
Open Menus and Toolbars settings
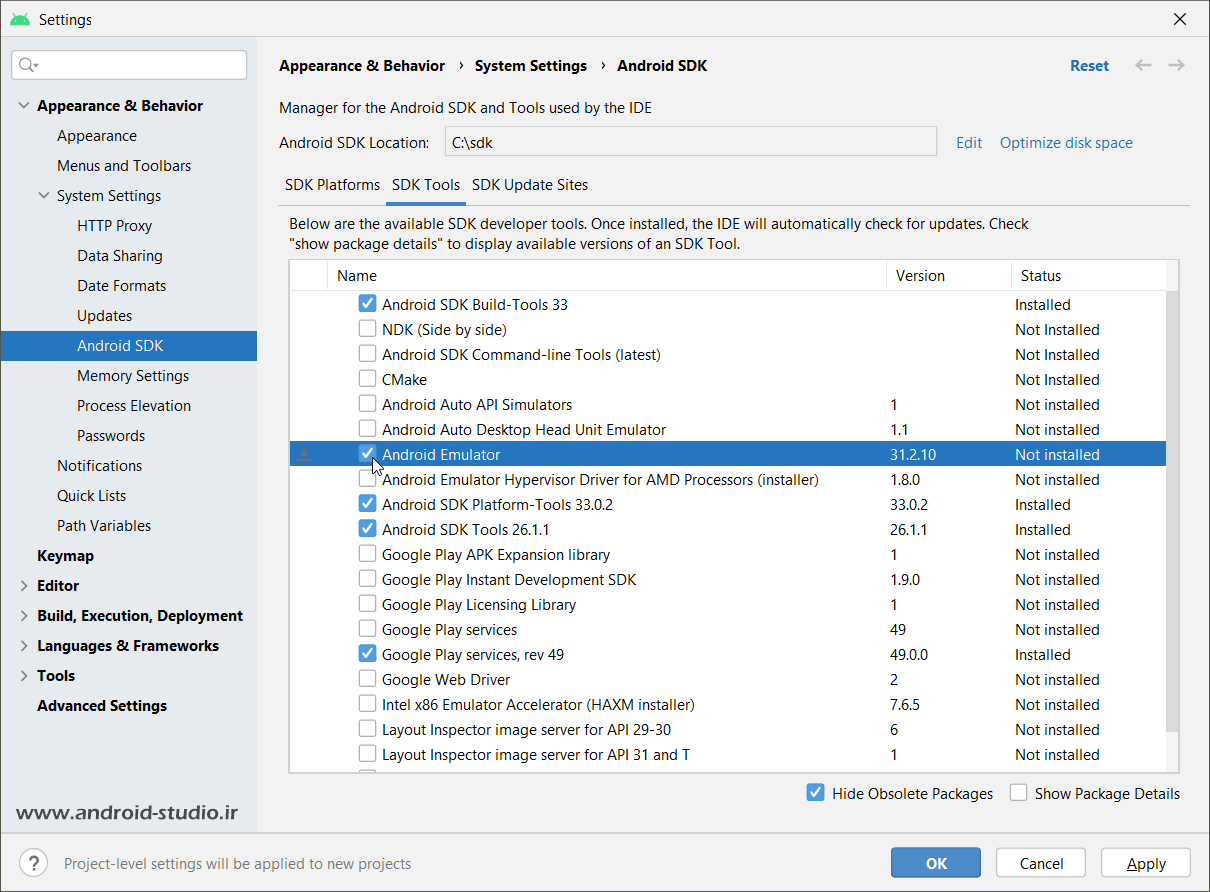124,166
